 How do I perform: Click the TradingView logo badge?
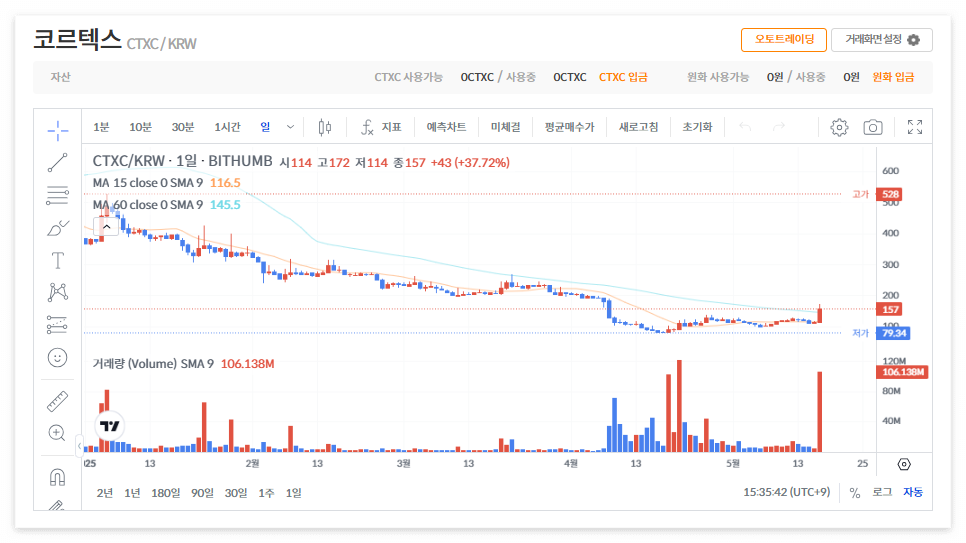point(110,426)
